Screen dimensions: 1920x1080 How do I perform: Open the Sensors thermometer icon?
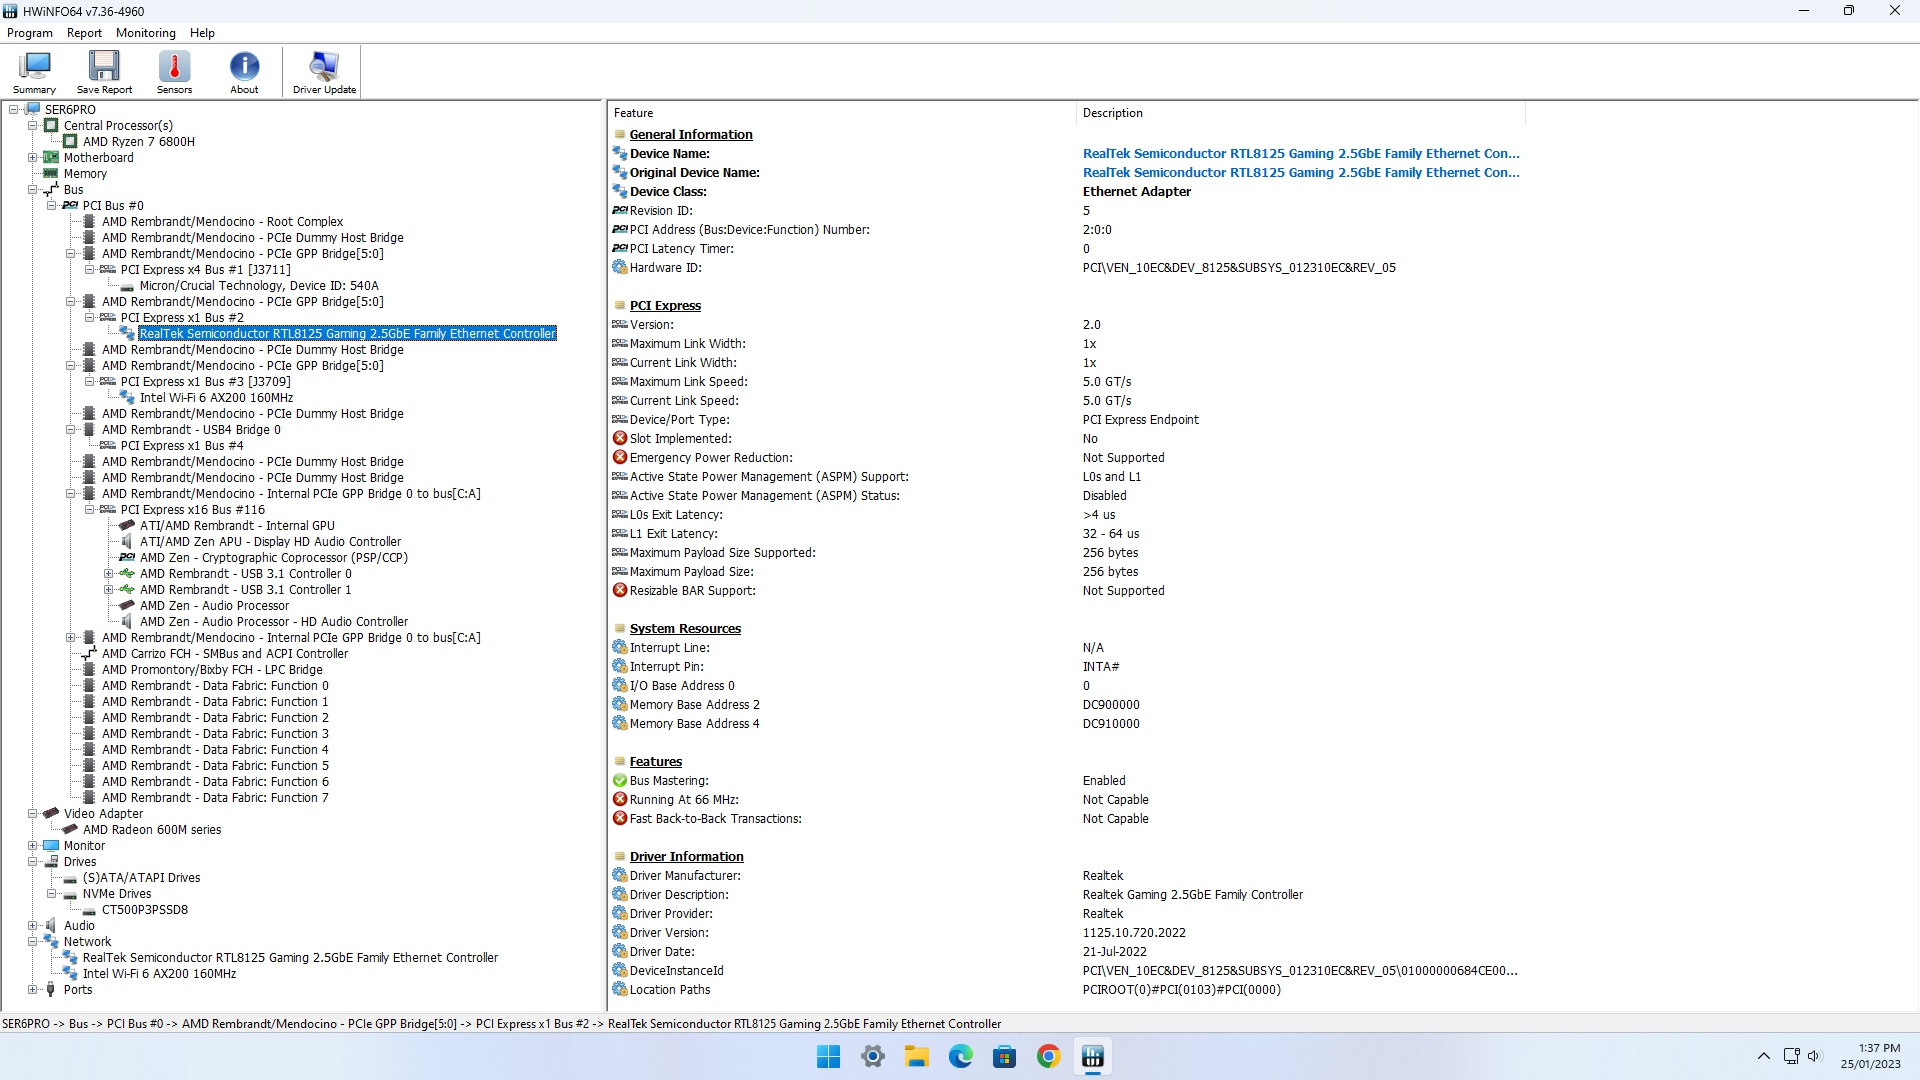174,72
